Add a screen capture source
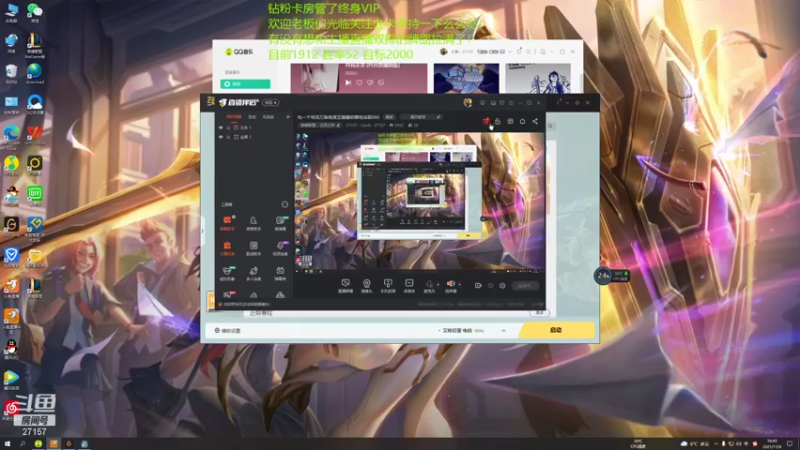 coord(345,285)
